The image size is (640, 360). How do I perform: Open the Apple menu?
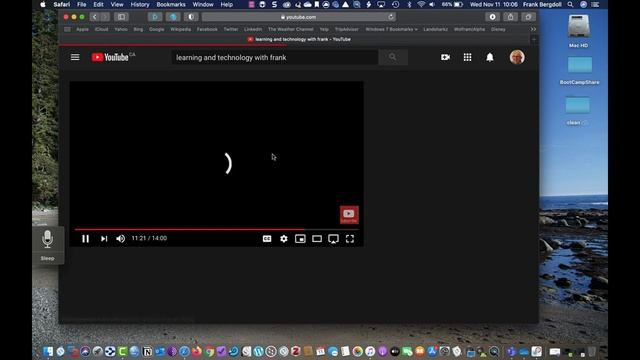tap(43, 4)
